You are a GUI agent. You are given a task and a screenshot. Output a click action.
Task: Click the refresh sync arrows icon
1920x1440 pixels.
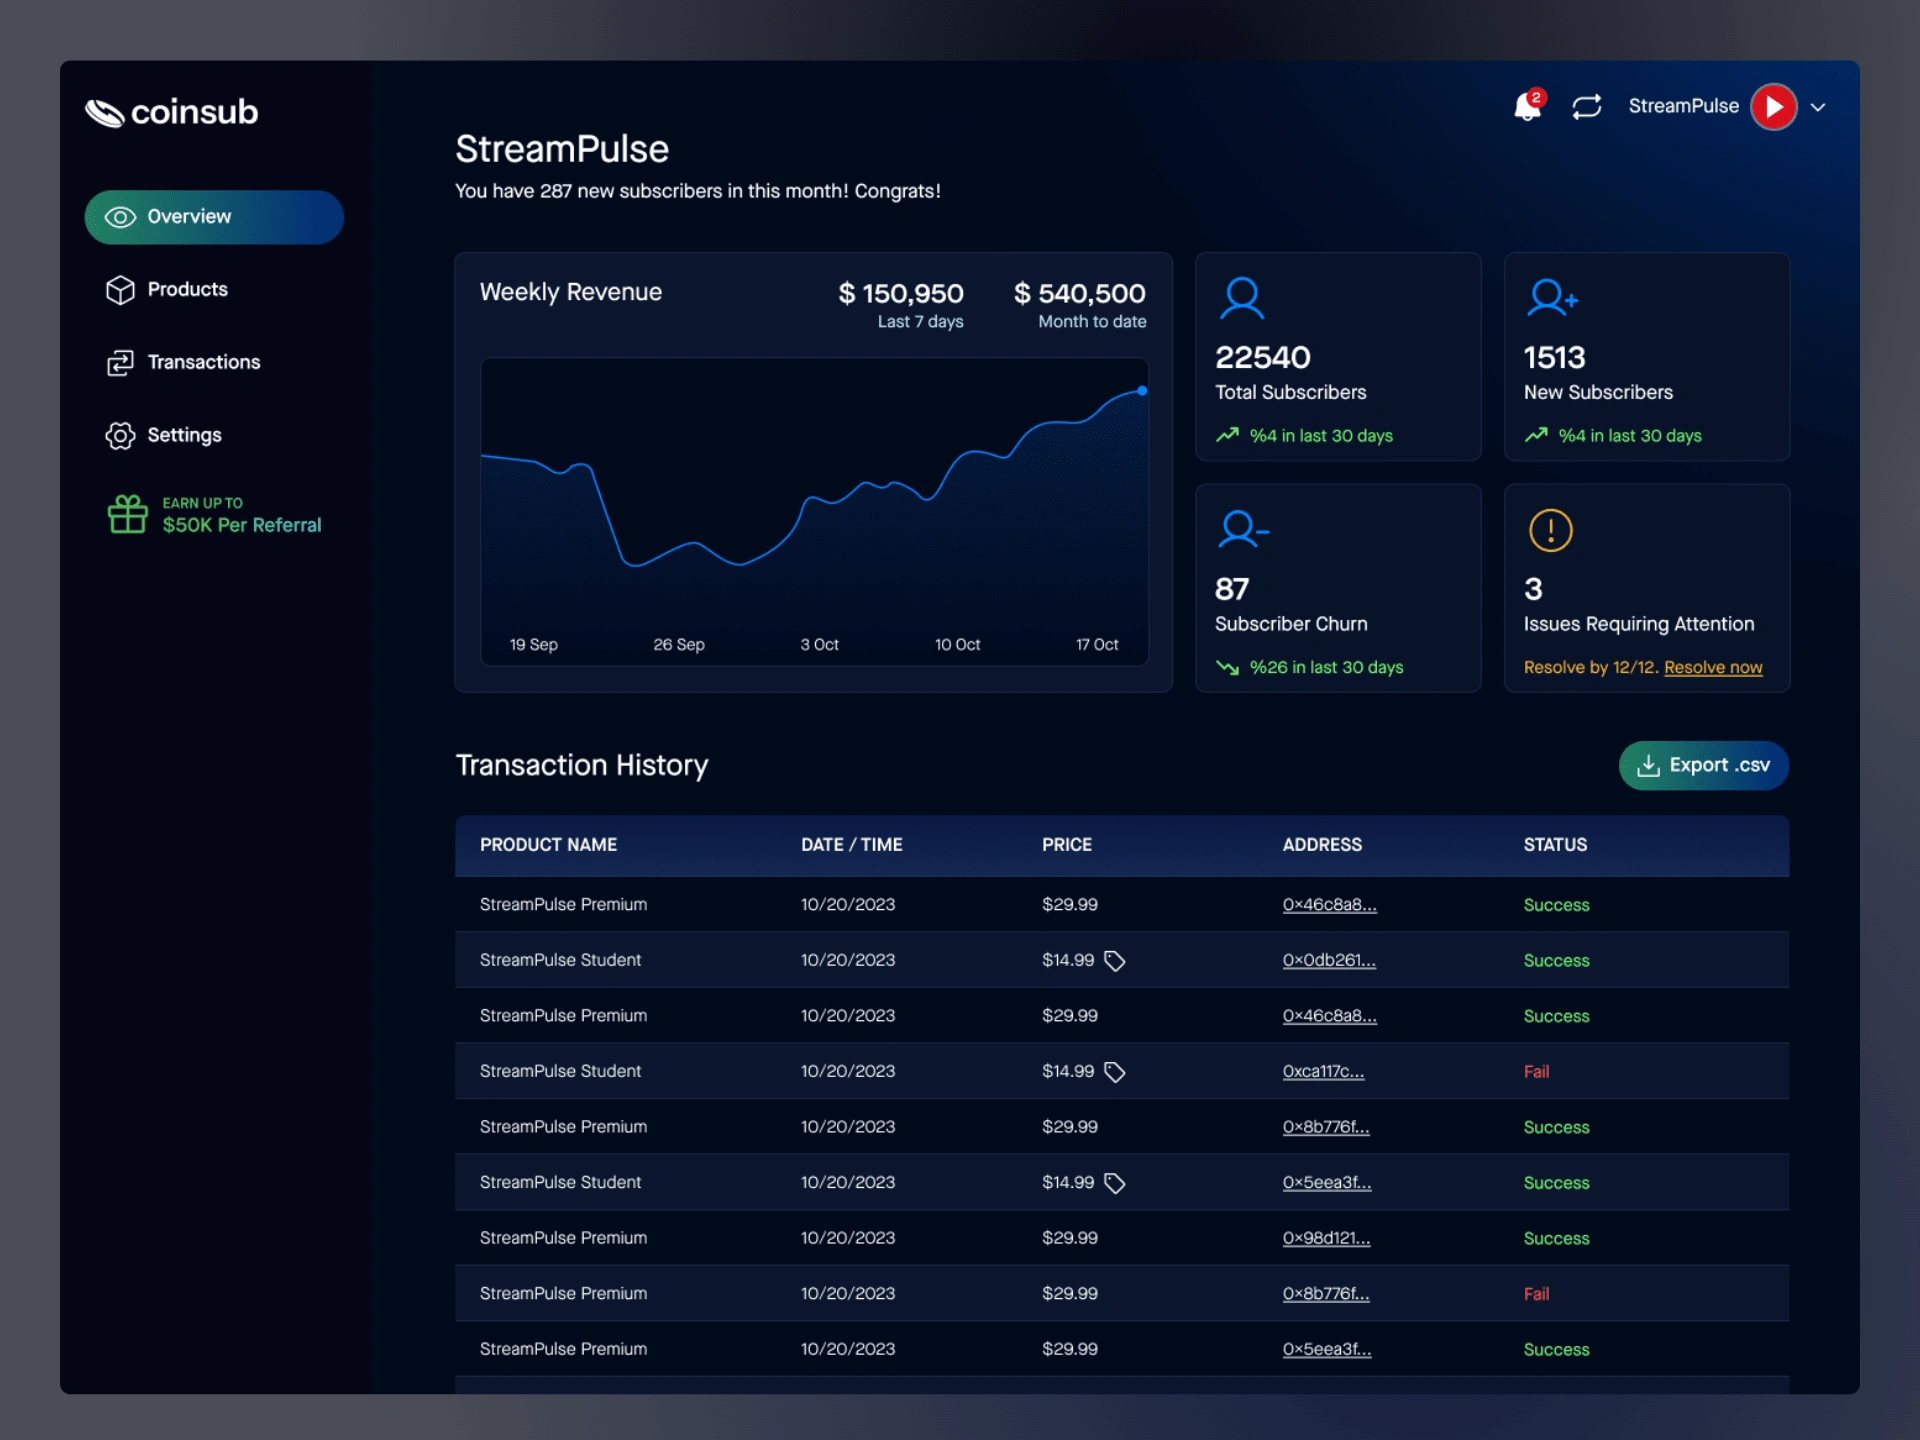tap(1586, 107)
